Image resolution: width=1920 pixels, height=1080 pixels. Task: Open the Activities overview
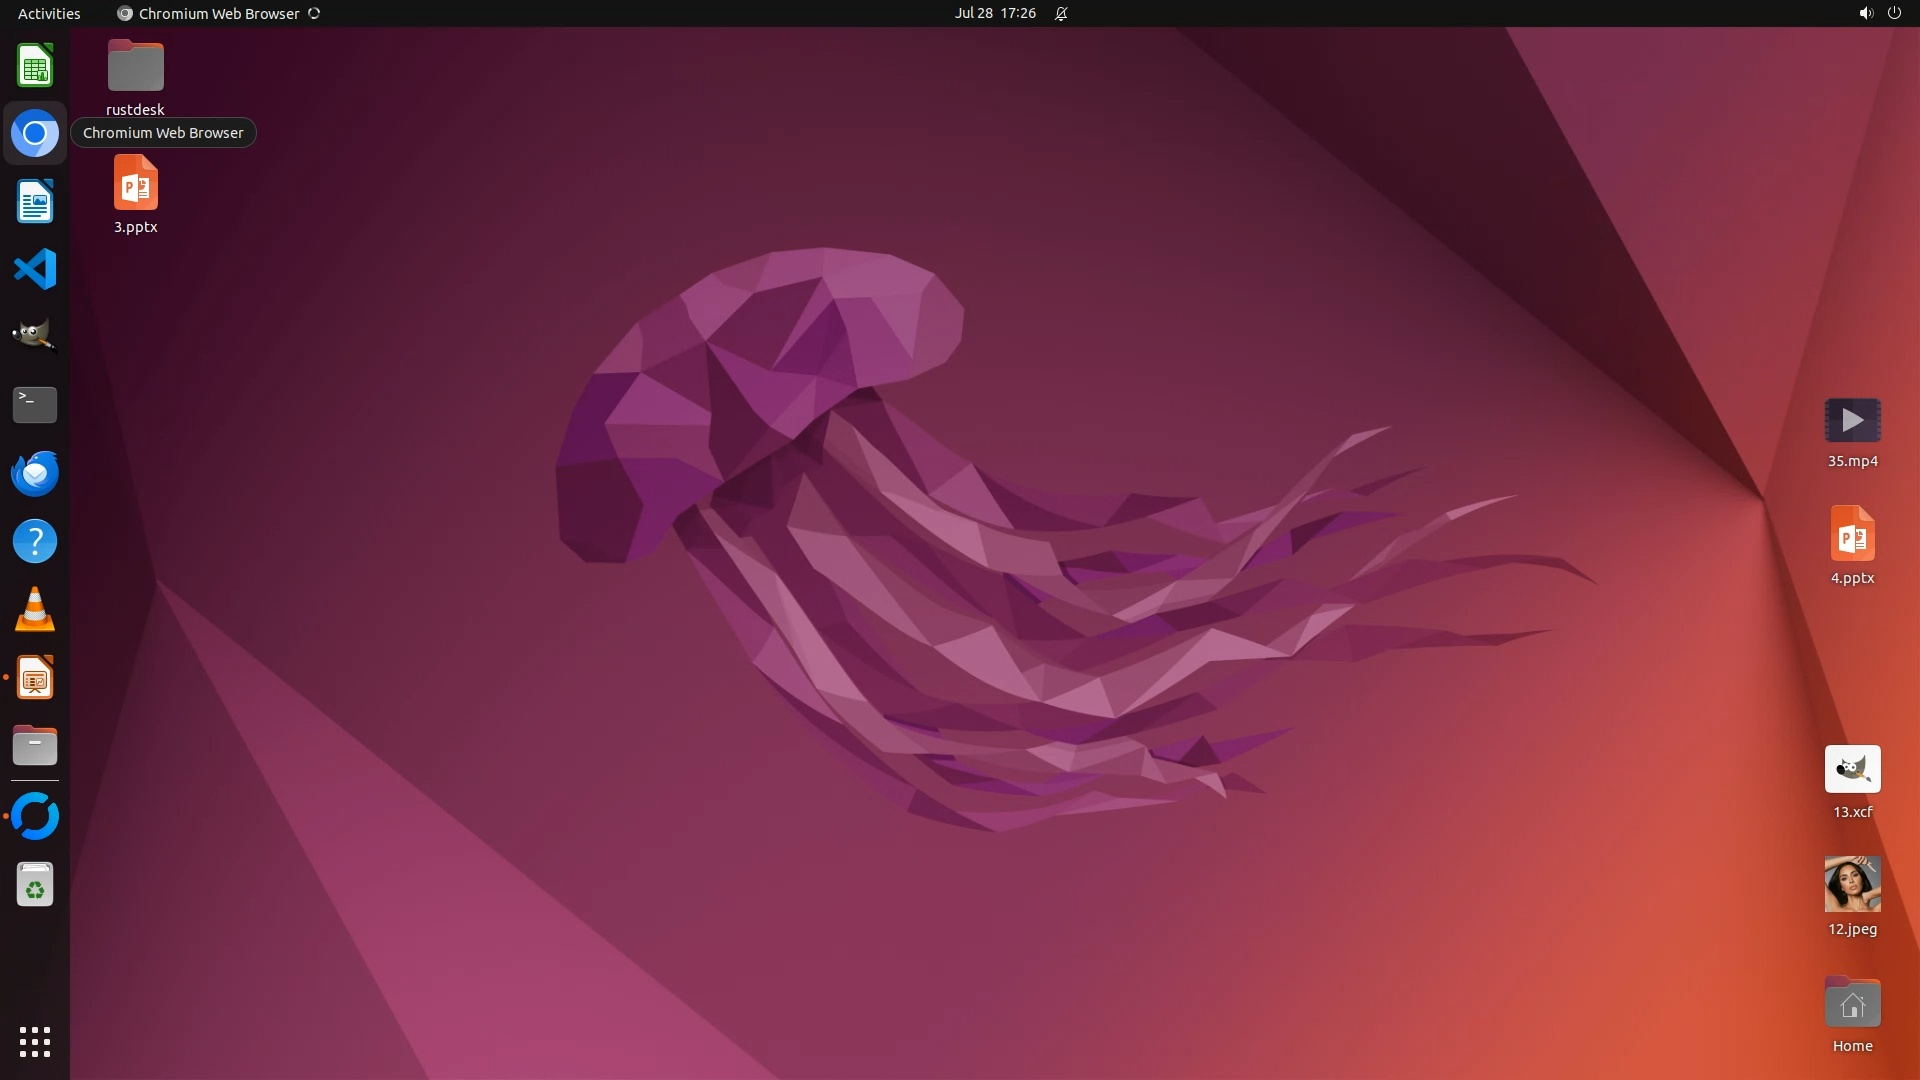(x=49, y=13)
